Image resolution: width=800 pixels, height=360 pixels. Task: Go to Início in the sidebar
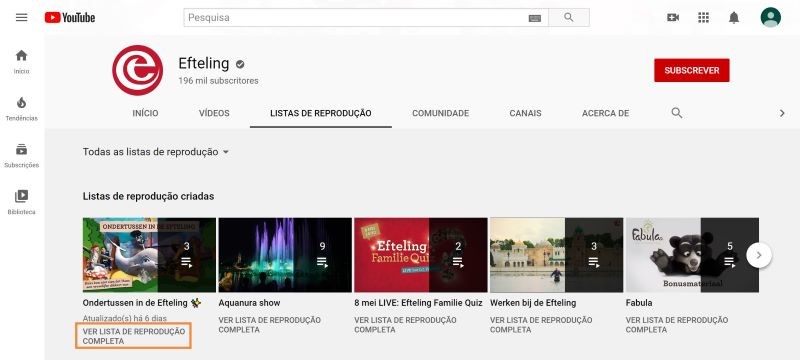click(x=21, y=62)
